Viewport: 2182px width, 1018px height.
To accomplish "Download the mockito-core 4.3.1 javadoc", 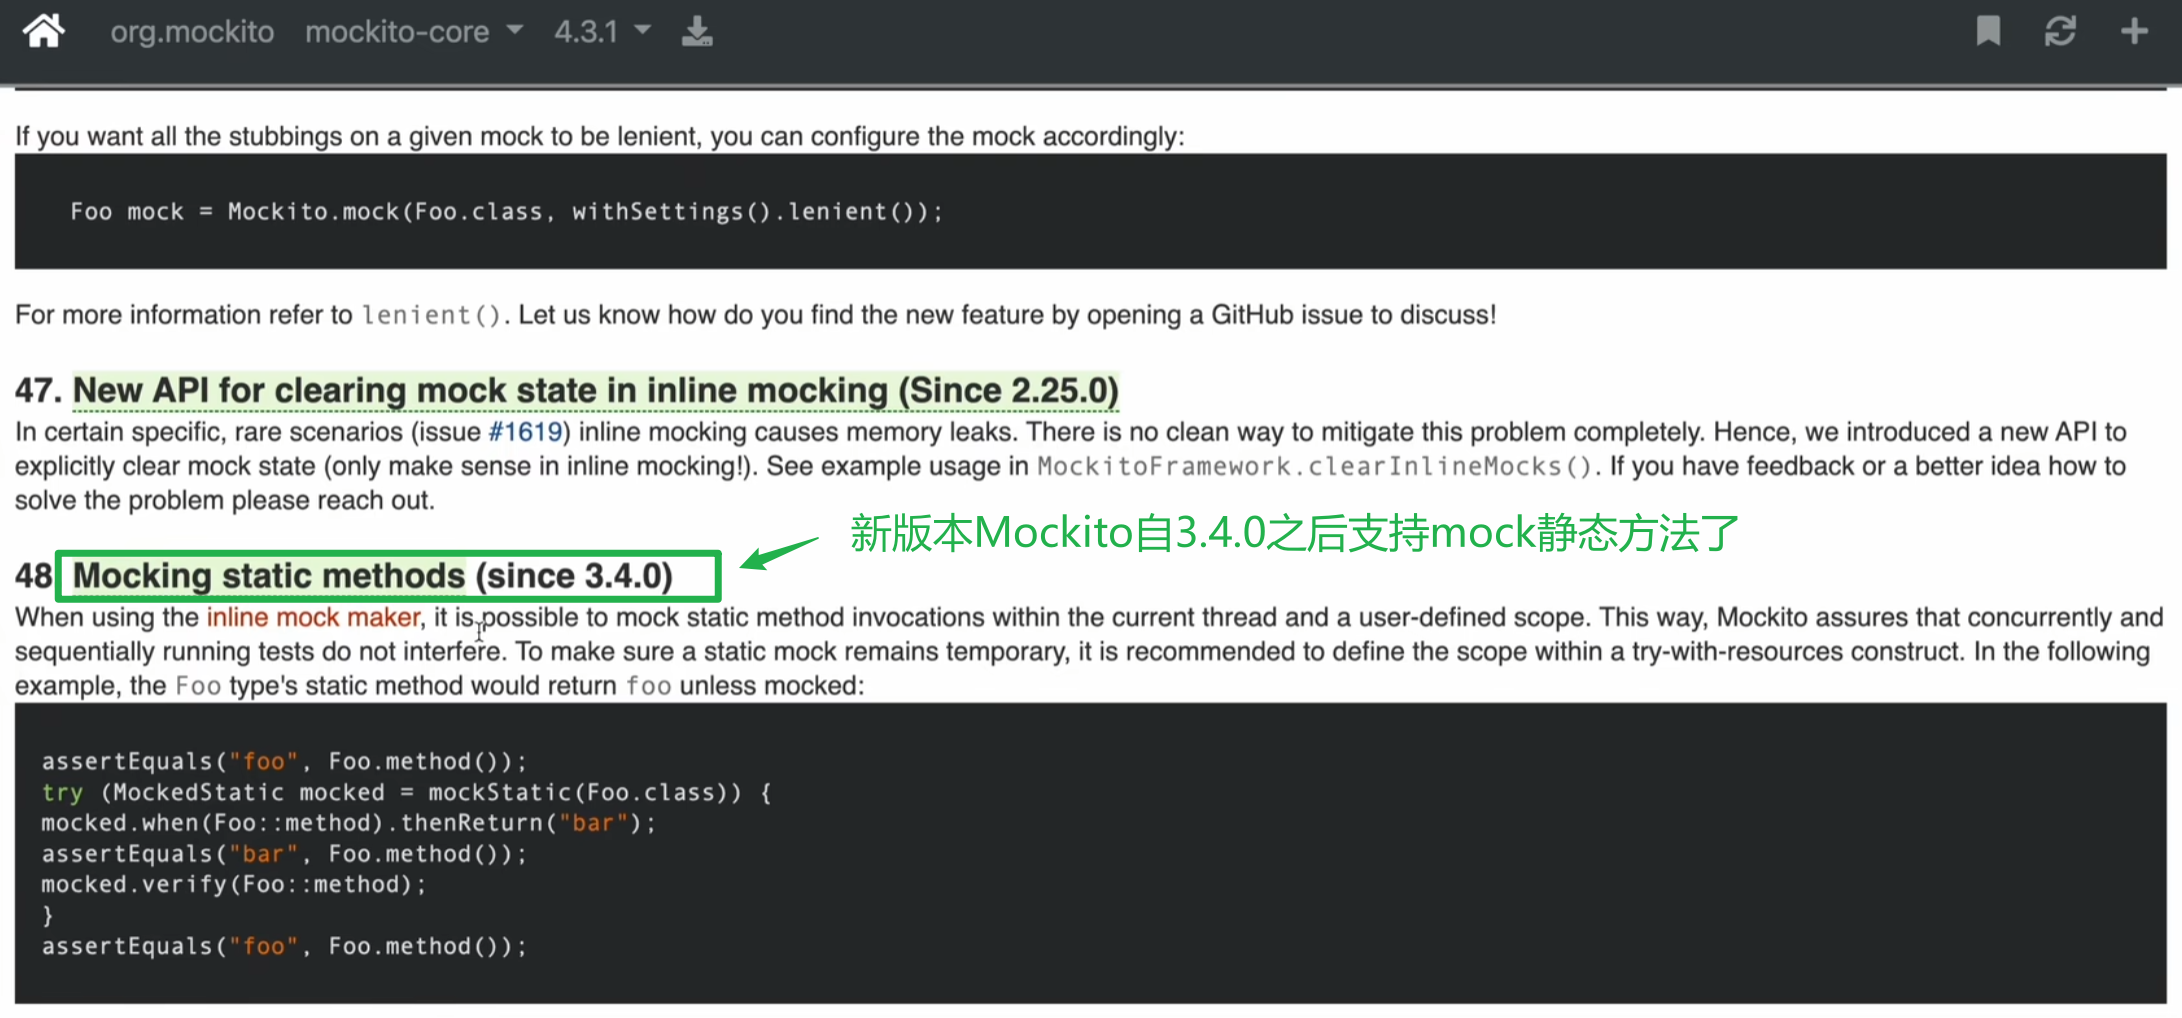I will (697, 31).
